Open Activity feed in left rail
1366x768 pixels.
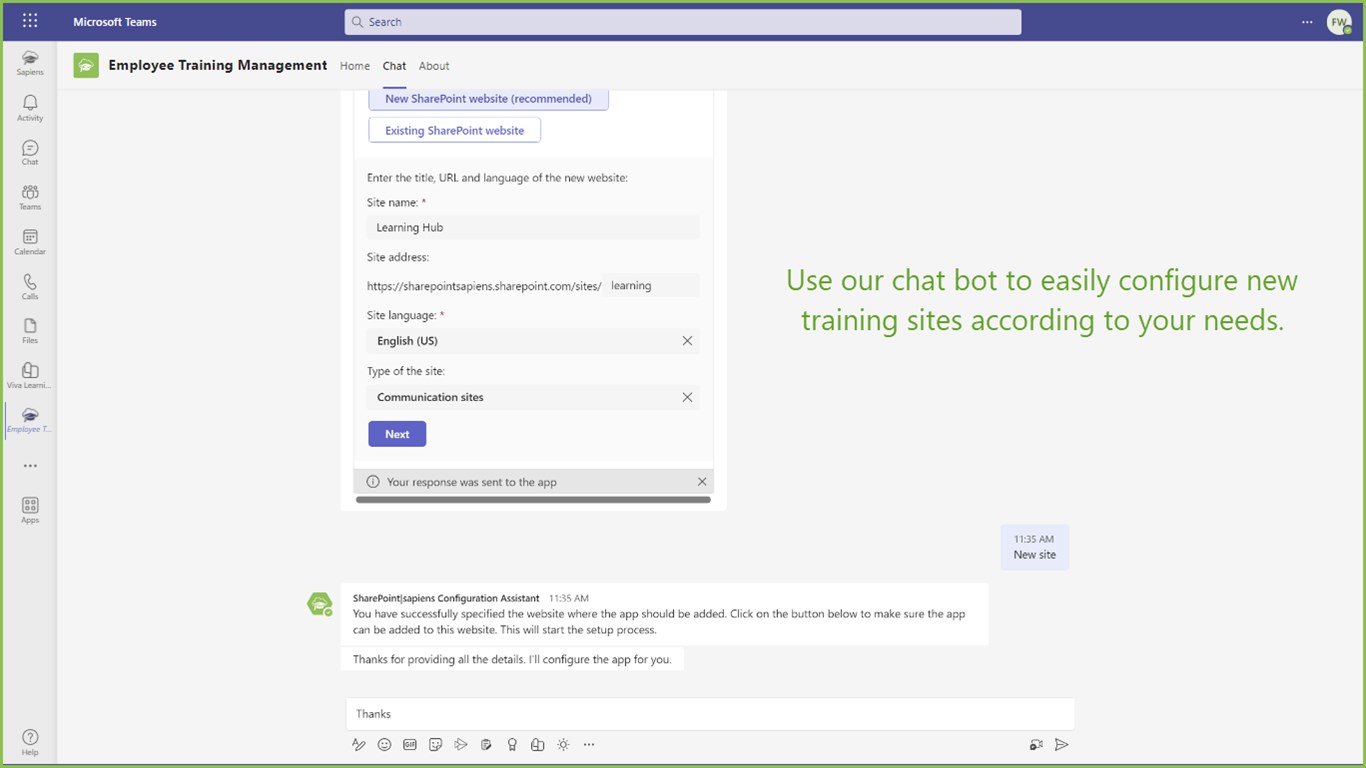pos(30,108)
